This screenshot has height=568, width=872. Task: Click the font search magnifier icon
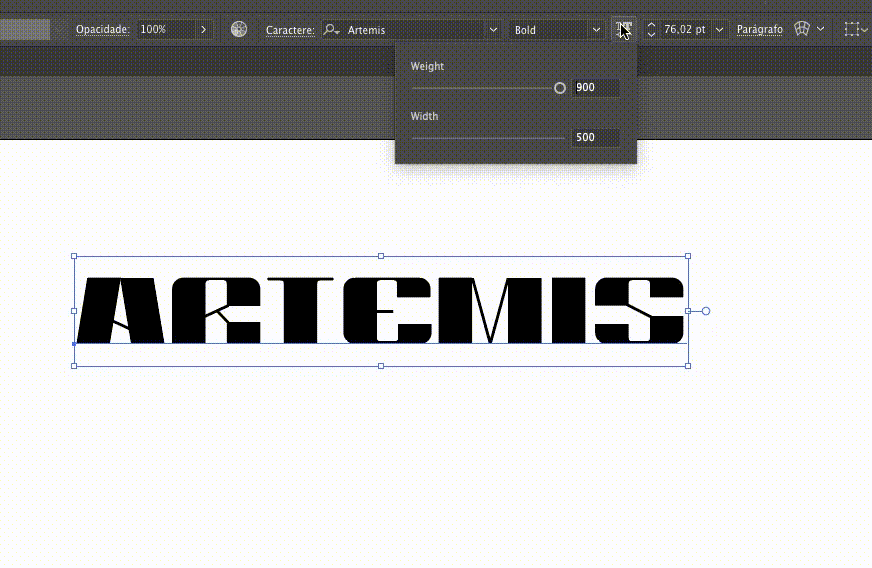pos(331,29)
